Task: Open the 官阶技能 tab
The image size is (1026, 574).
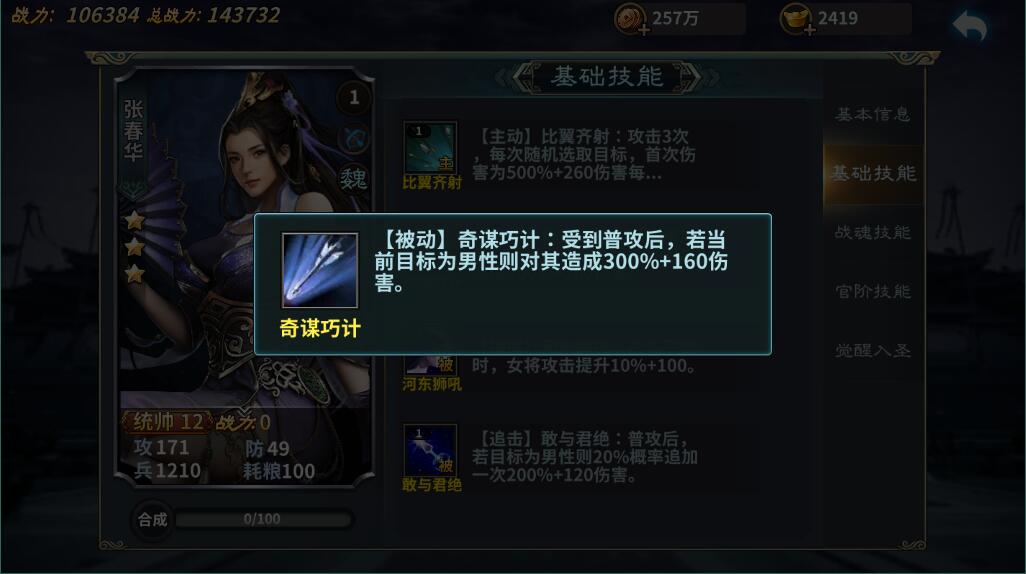Action: [x=873, y=291]
